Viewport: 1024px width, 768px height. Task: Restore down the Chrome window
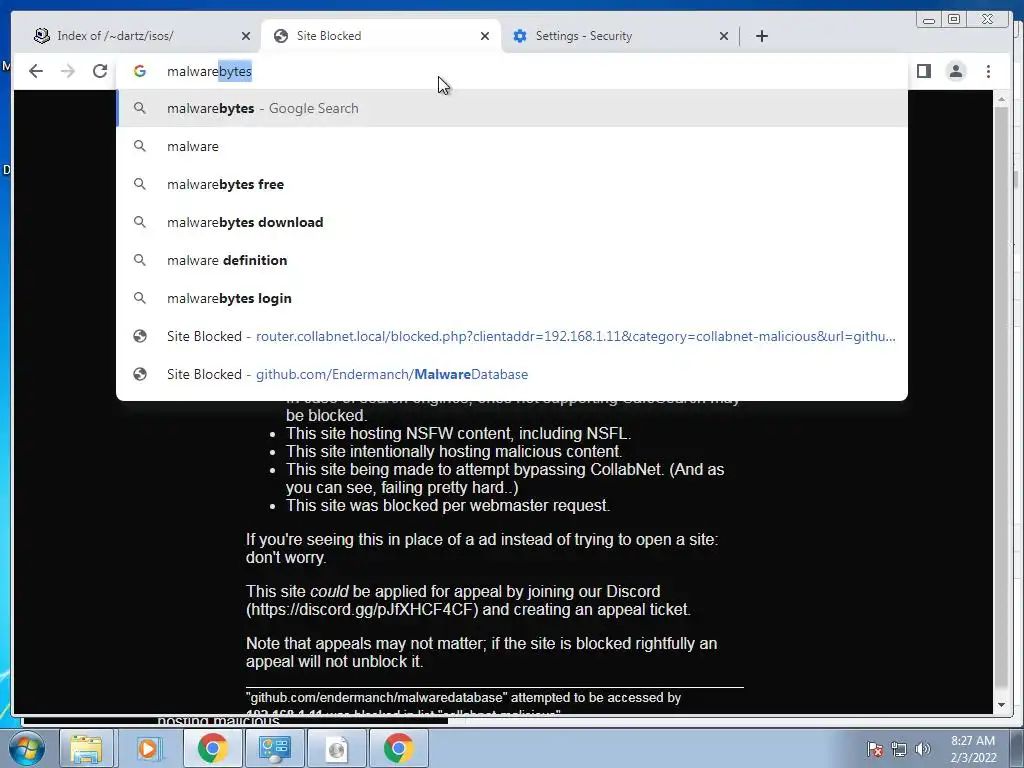pyautogui.click(x=954, y=20)
